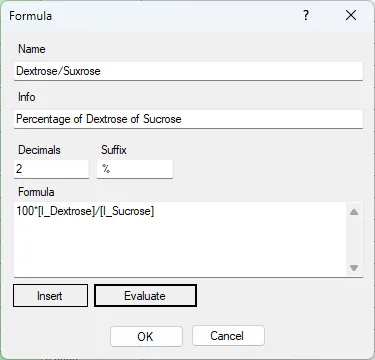Click into the Info description field
Viewport: 375px width, 360px height.
click(x=188, y=119)
